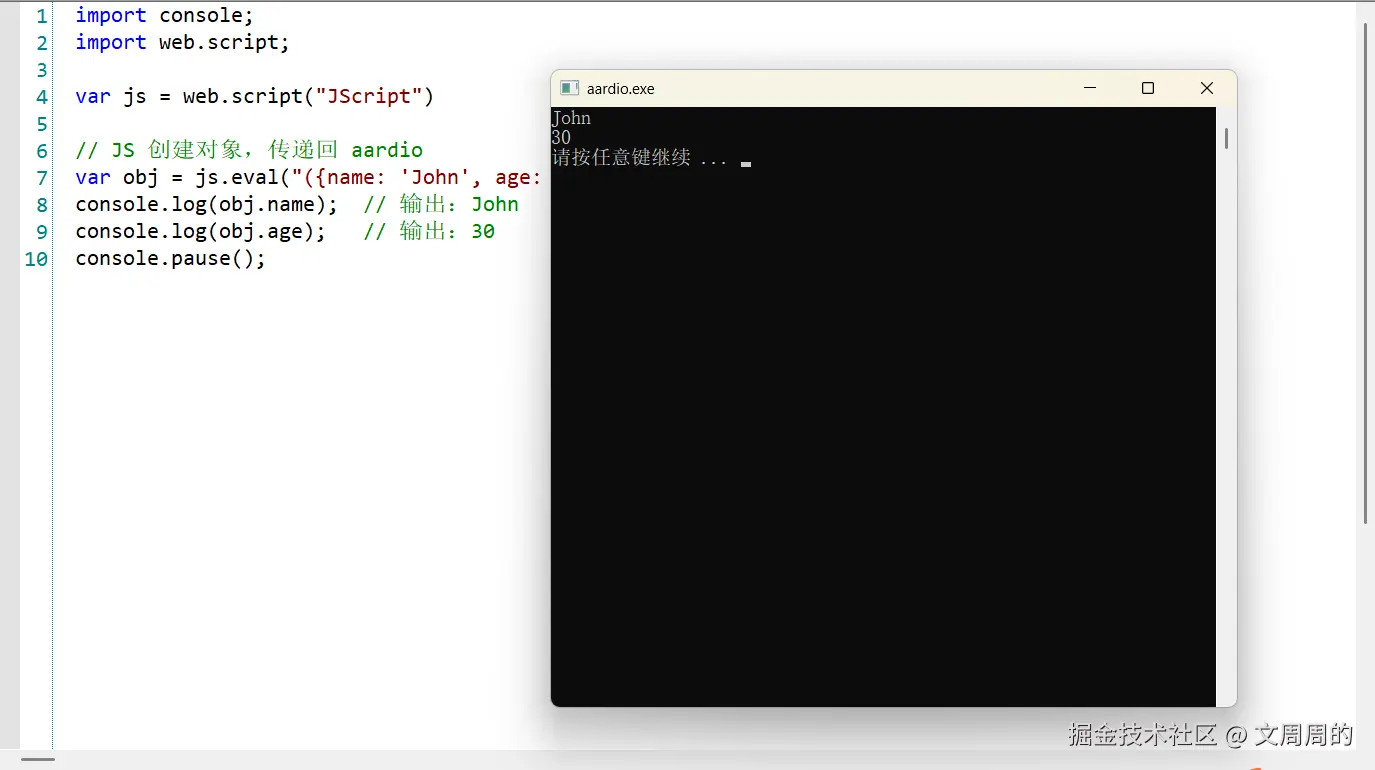Click line number 9 in the gutter

[41, 232]
